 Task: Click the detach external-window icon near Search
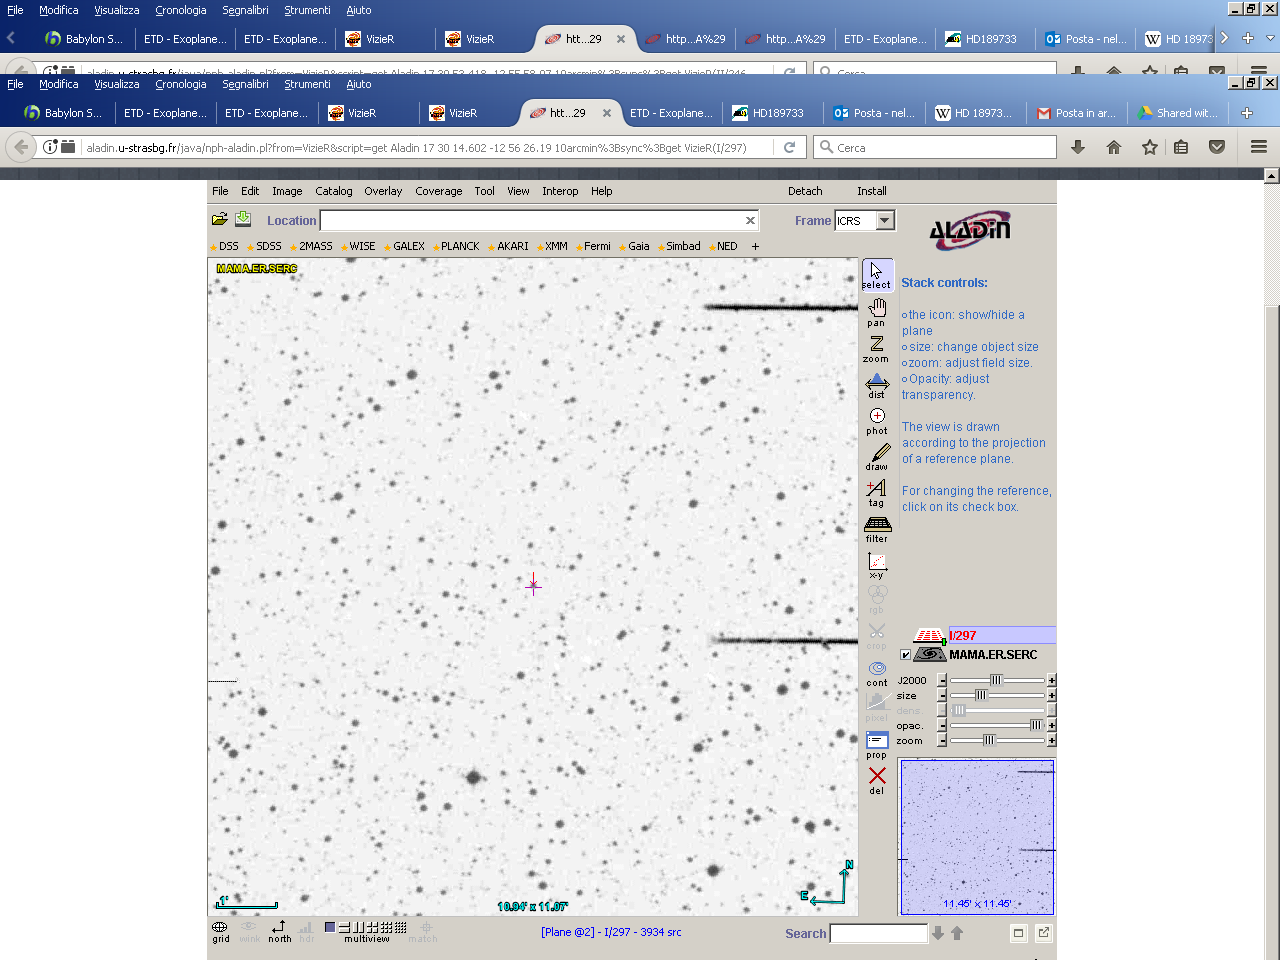point(1044,933)
